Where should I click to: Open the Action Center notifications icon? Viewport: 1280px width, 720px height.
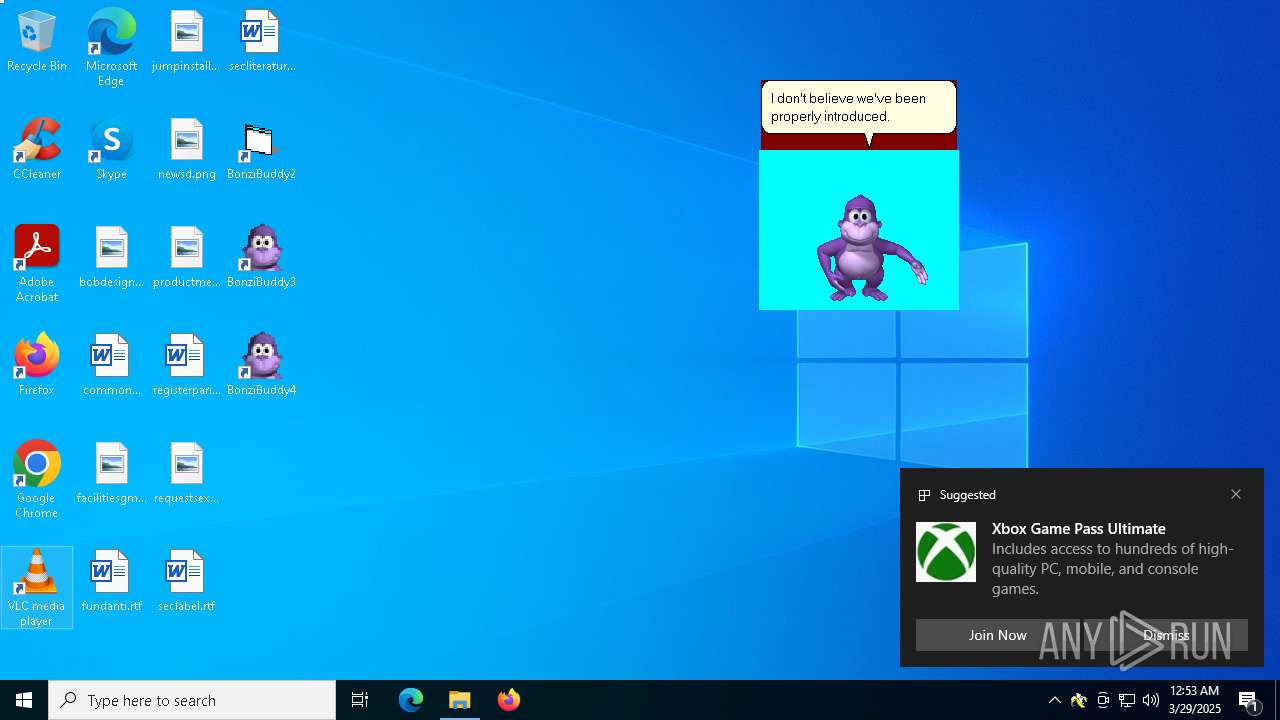coord(1250,700)
